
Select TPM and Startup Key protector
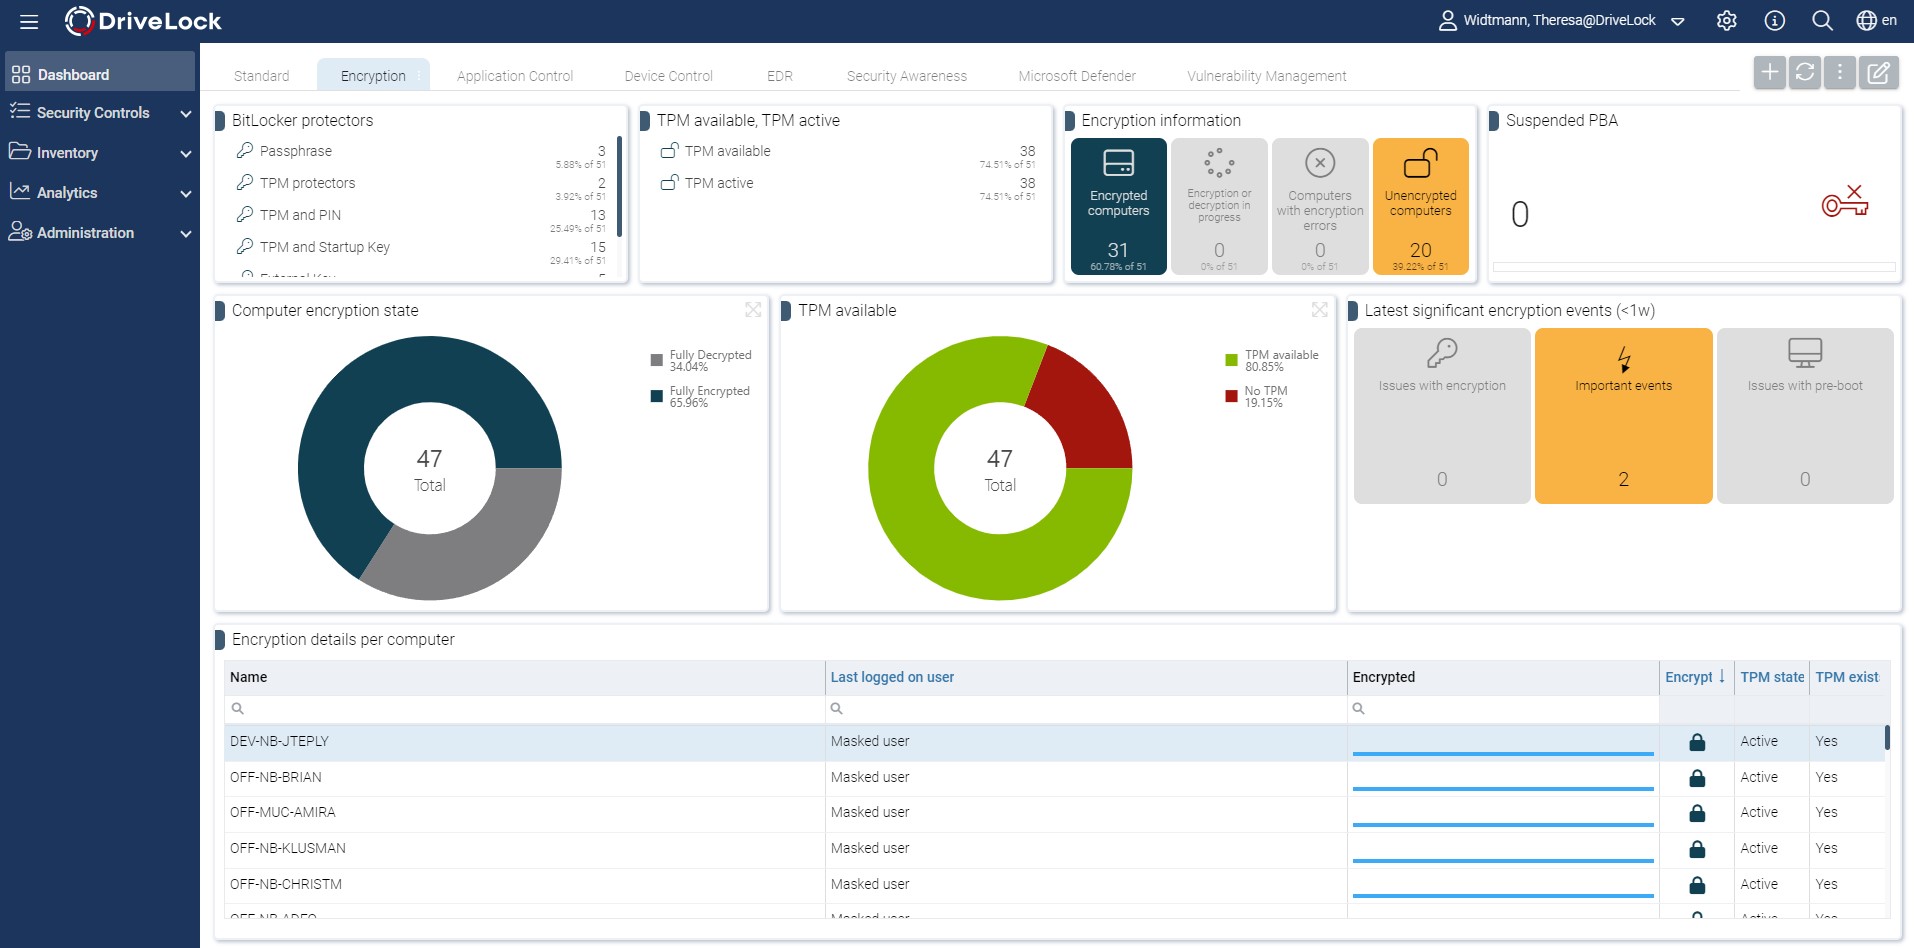coord(421,251)
